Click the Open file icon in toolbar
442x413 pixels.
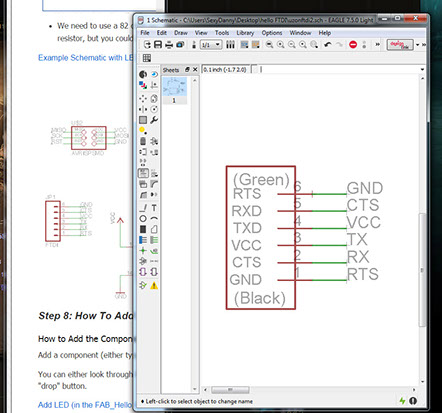point(147,44)
